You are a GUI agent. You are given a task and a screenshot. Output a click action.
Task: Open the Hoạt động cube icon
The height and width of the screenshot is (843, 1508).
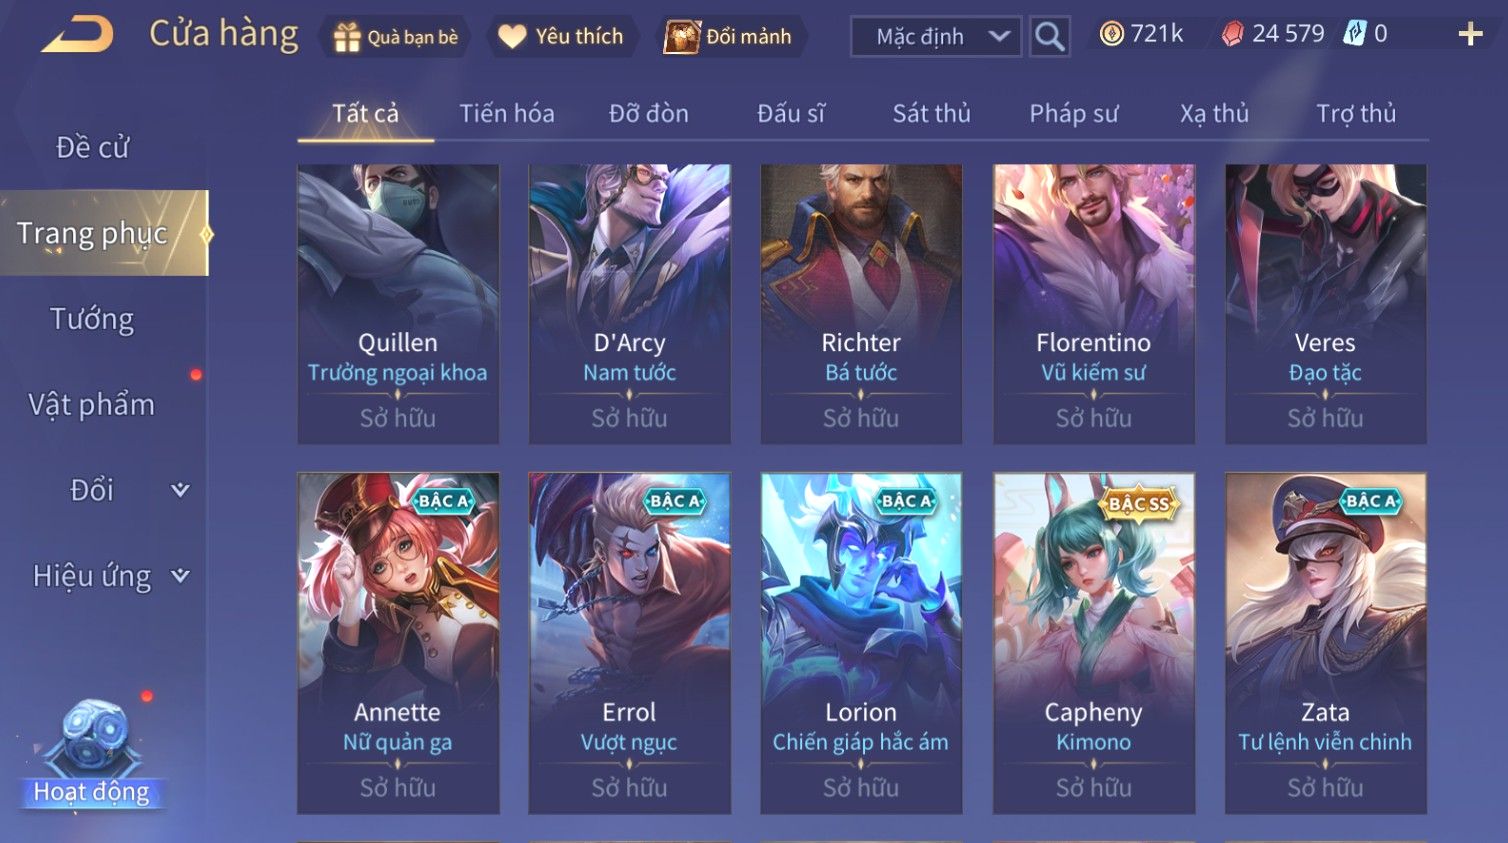pos(92,738)
